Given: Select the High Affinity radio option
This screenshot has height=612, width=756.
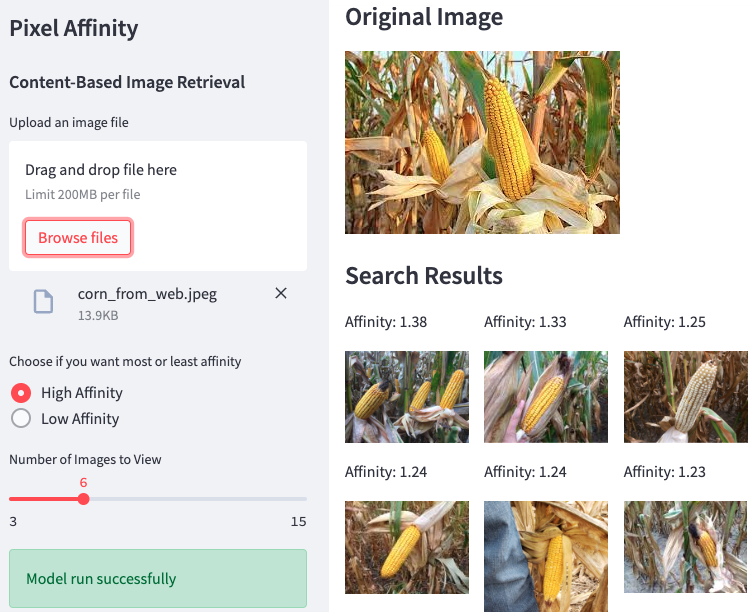Looking at the screenshot, I should tap(20, 393).
